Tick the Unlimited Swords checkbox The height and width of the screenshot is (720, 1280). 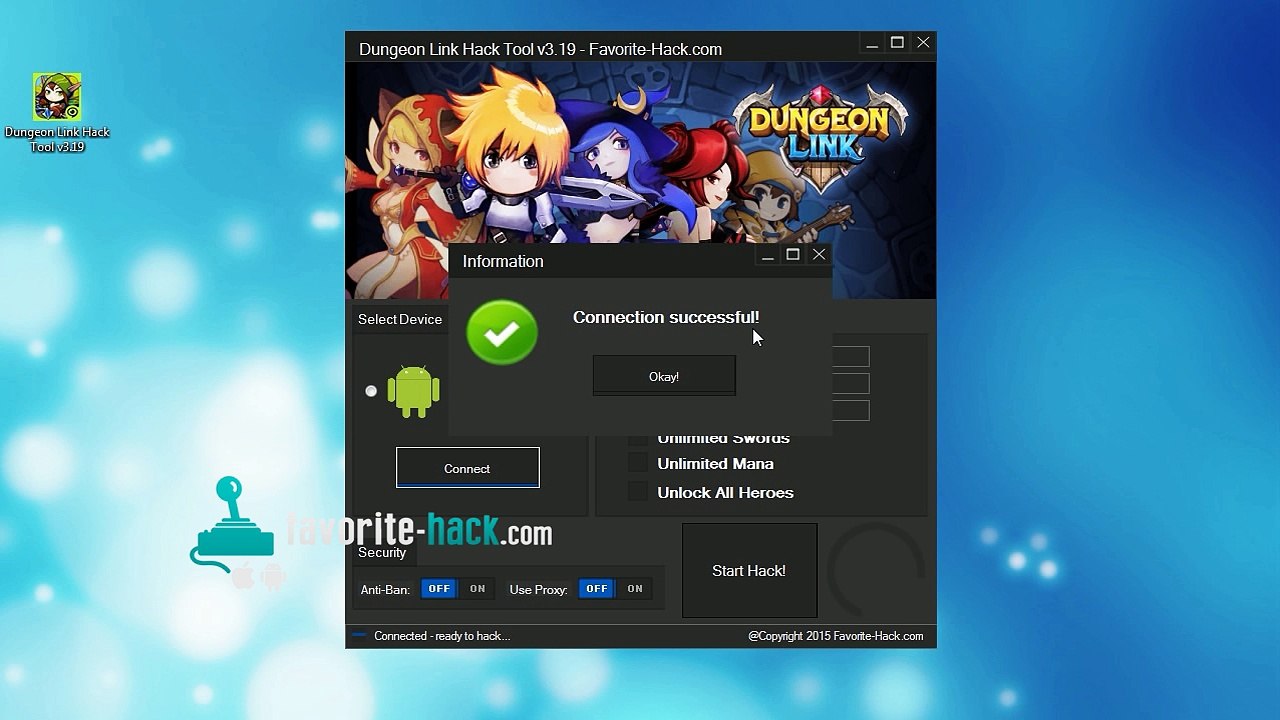pos(638,439)
